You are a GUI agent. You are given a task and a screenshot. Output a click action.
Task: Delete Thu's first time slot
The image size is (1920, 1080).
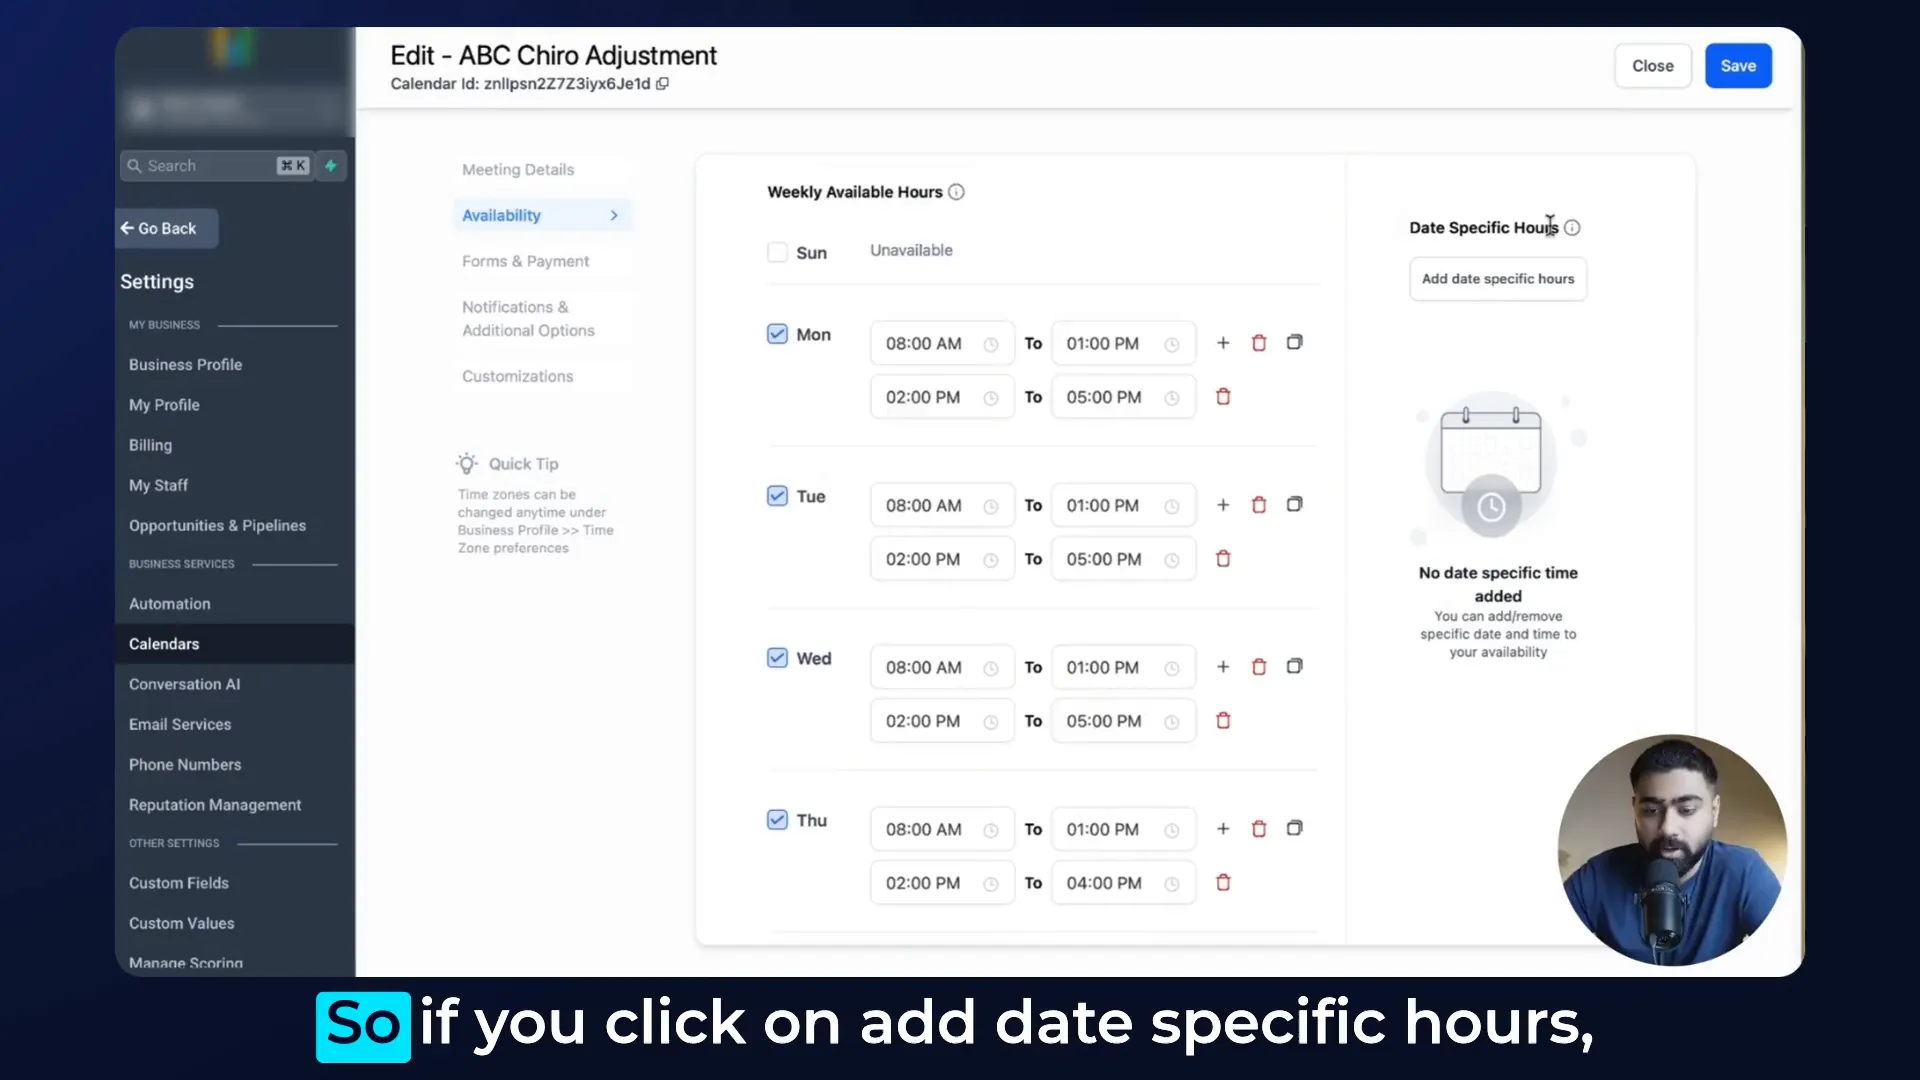1259,829
